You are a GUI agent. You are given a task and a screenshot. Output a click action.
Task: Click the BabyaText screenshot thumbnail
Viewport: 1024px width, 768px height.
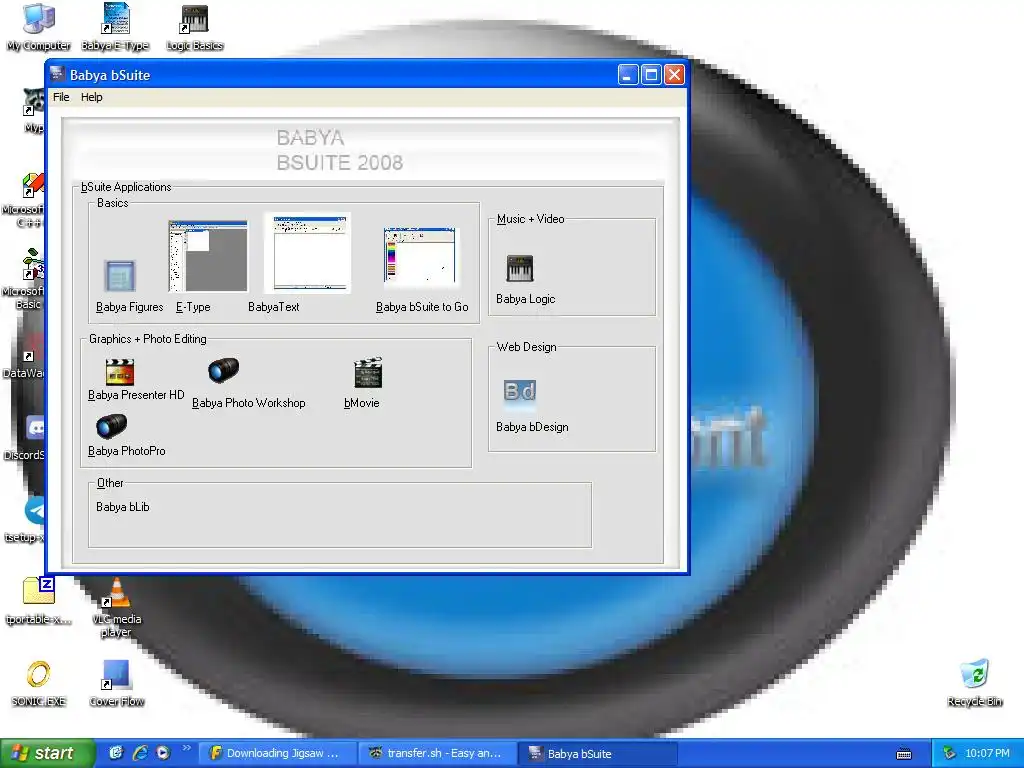[x=308, y=253]
